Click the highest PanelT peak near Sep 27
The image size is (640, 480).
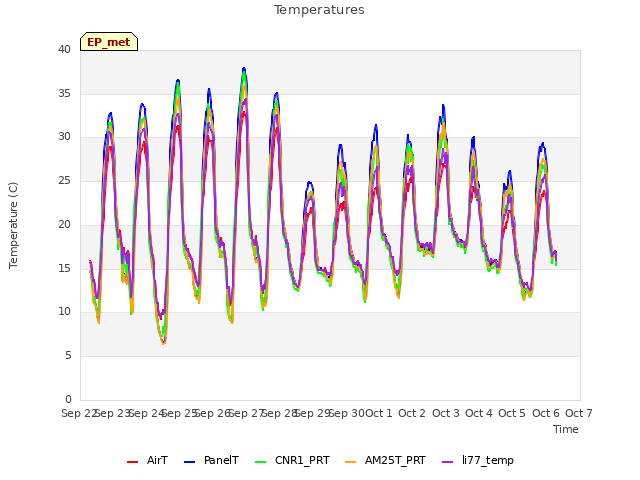pos(244,68)
